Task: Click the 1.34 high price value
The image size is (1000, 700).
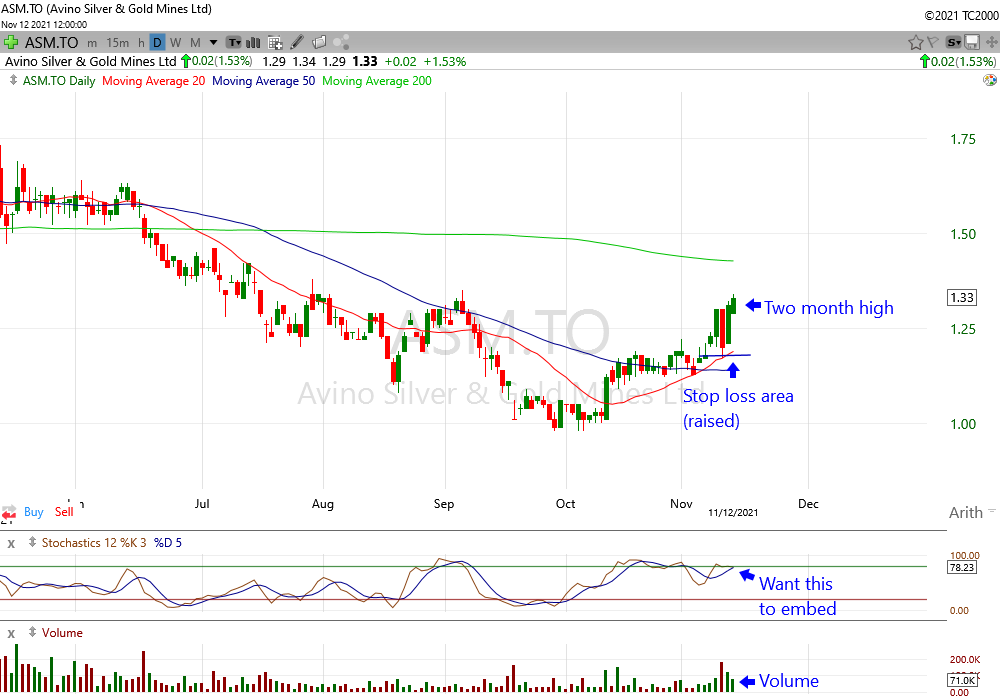Action: [x=304, y=62]
